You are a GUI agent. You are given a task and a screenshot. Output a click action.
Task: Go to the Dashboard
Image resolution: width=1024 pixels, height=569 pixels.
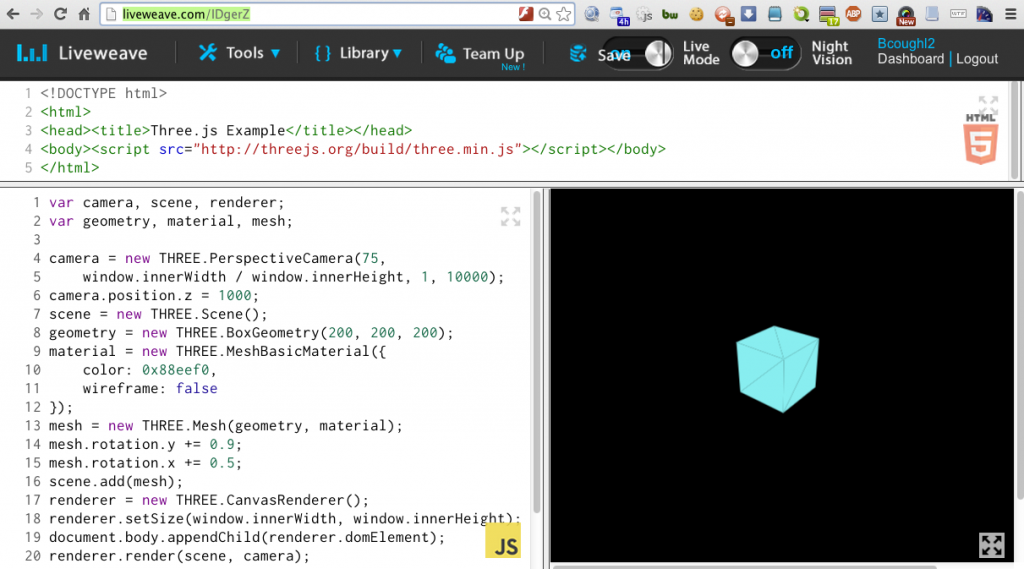click(910, 59)
